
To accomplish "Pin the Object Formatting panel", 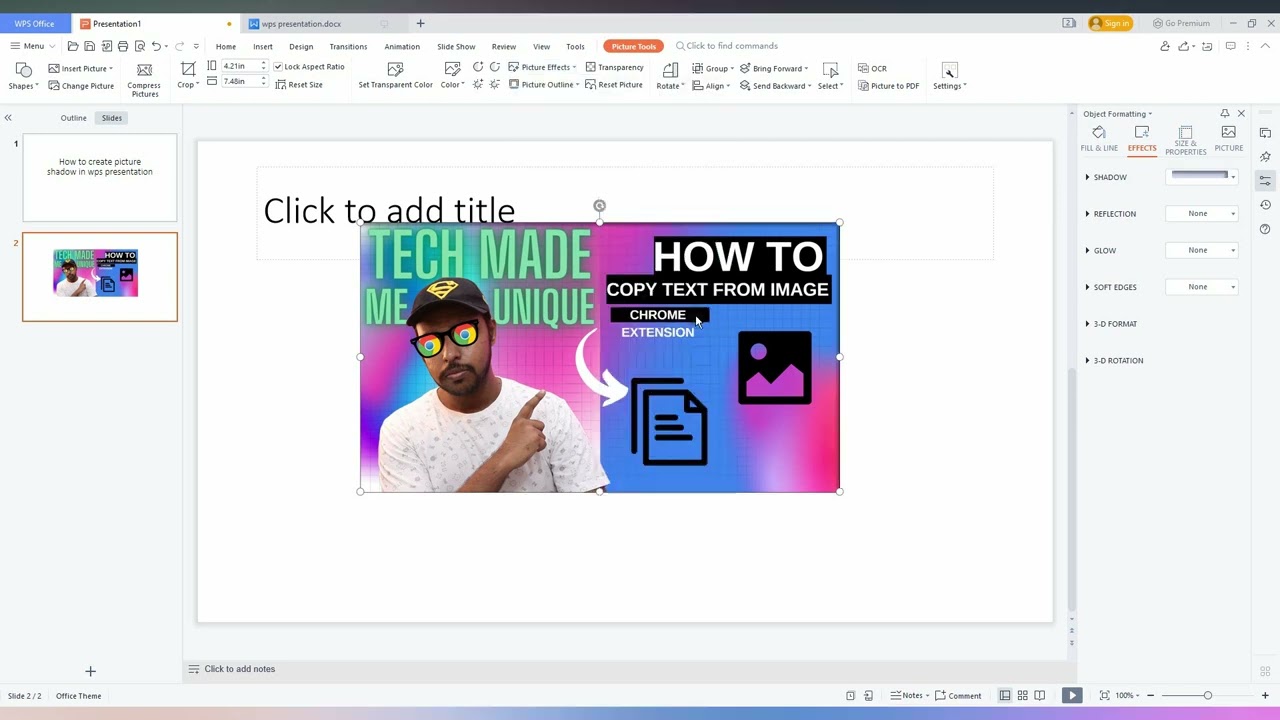I will (x=1224, y=114).
